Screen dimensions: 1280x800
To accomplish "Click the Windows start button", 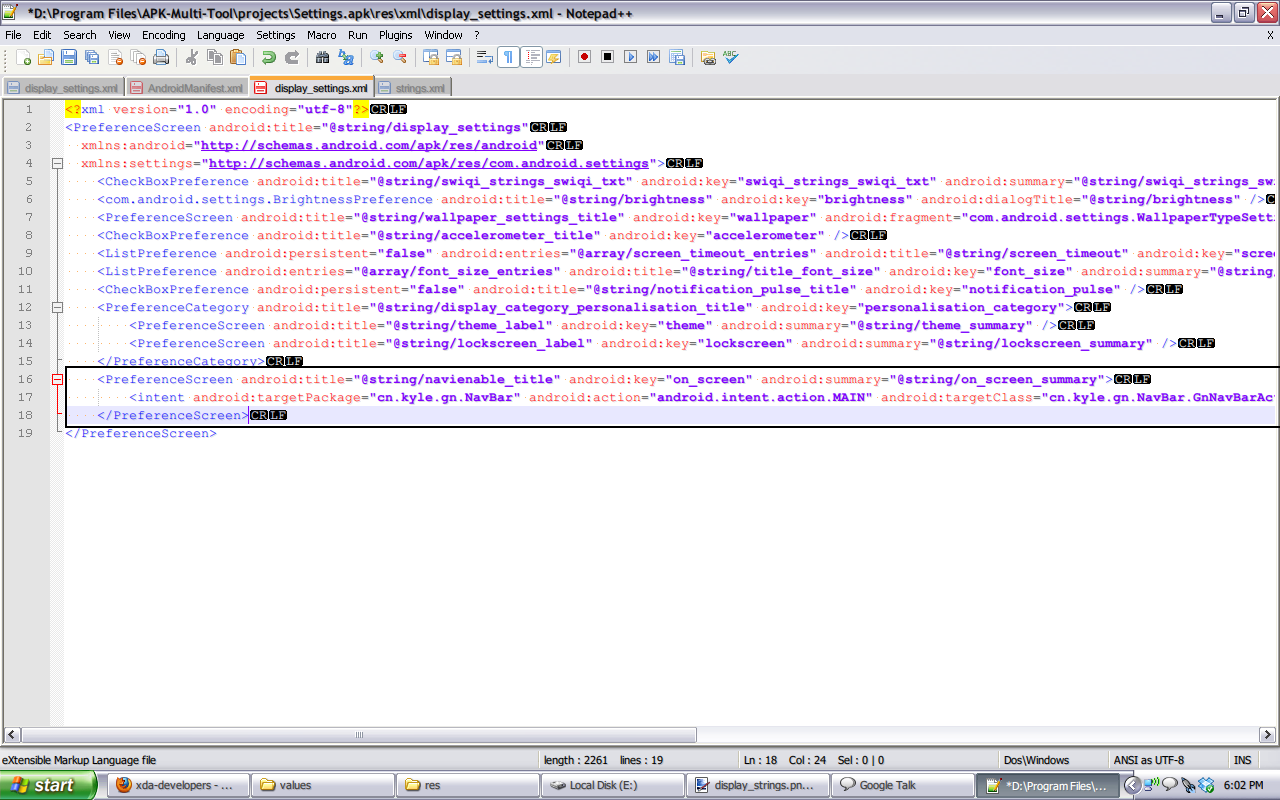I will click(48, 785).
